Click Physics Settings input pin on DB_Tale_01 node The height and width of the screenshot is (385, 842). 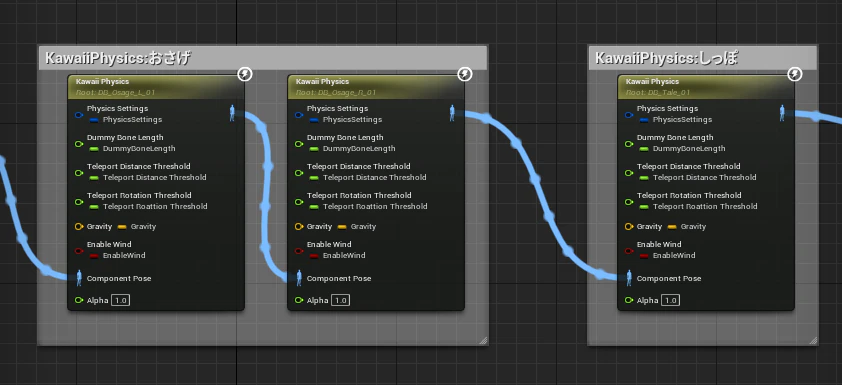click(x=629, y=114)
